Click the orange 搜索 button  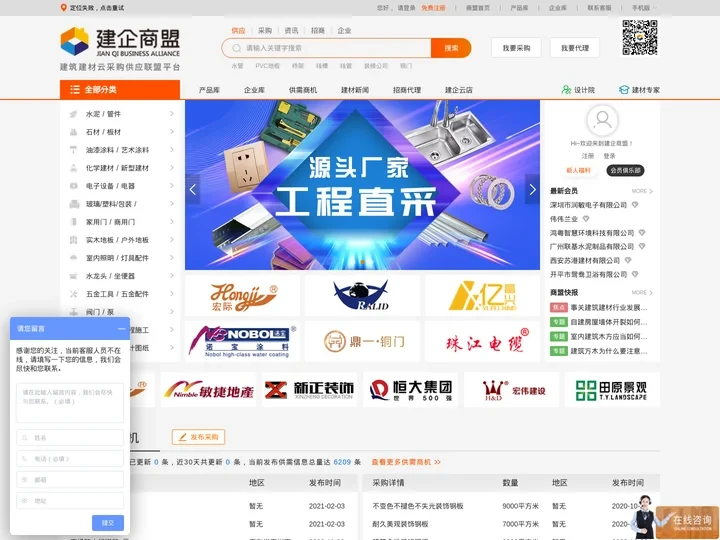(451, 48)
